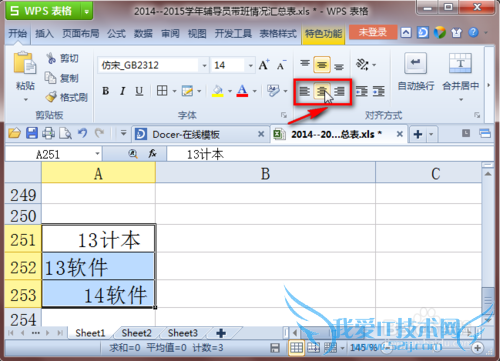The width and height of the screenshot is (500, 361).
Task: Click the clear formatting eraser icon
Action: tap(273, 91)
